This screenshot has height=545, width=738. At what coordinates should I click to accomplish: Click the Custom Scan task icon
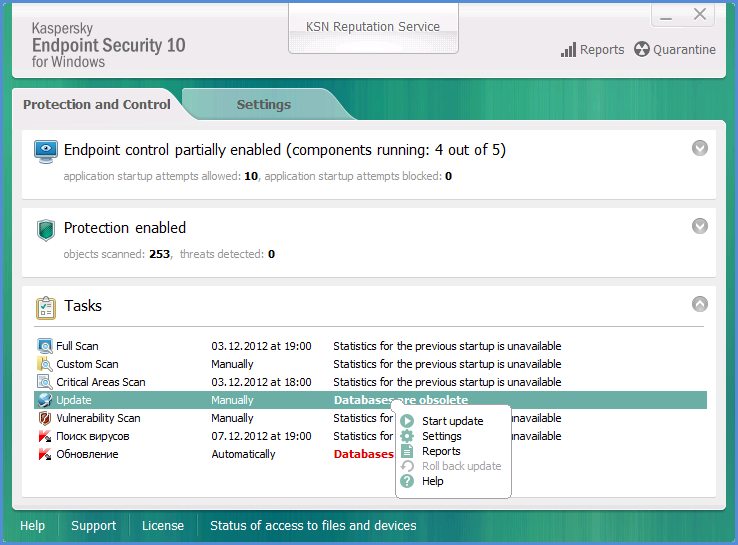[x=45, y=365]
